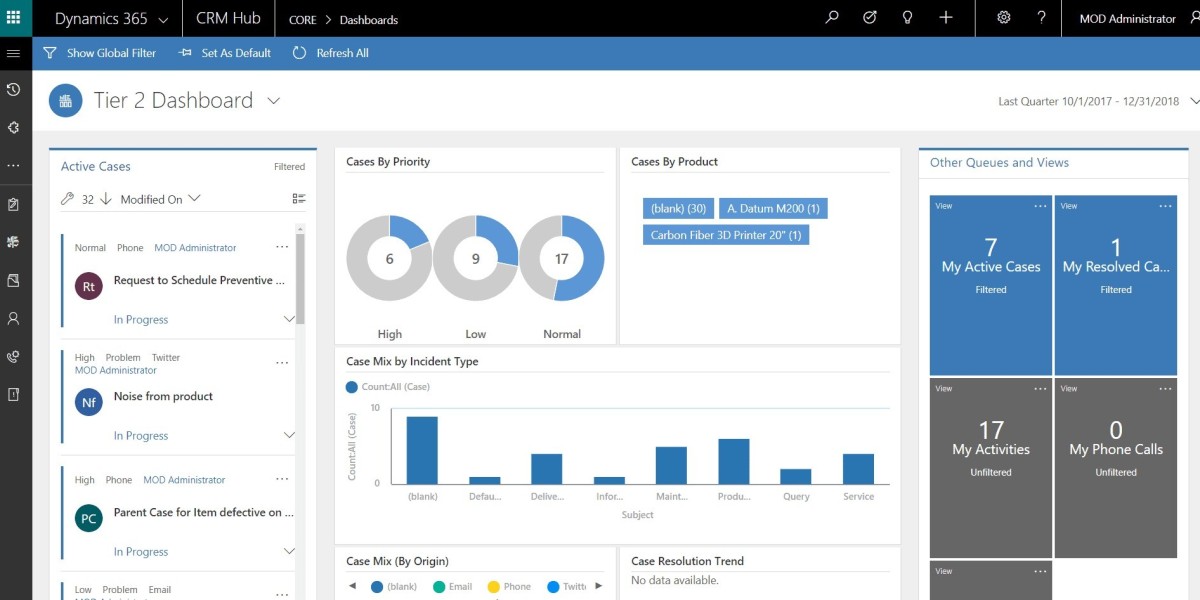This screenshot has height=600, width=1200.
Task: Click the pencil edit icon in Active Cases
Action: coord(68,199)
